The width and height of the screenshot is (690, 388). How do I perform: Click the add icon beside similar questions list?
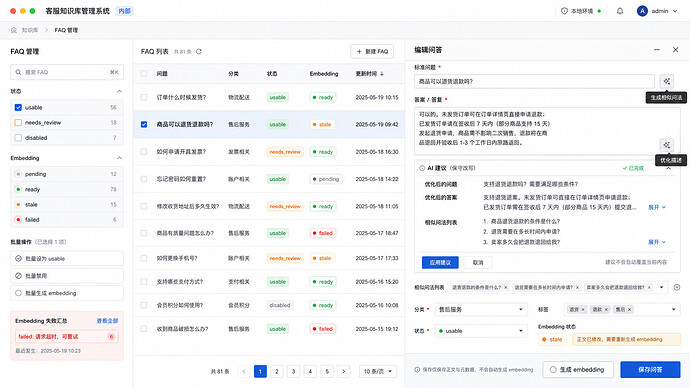pos(677,287)
